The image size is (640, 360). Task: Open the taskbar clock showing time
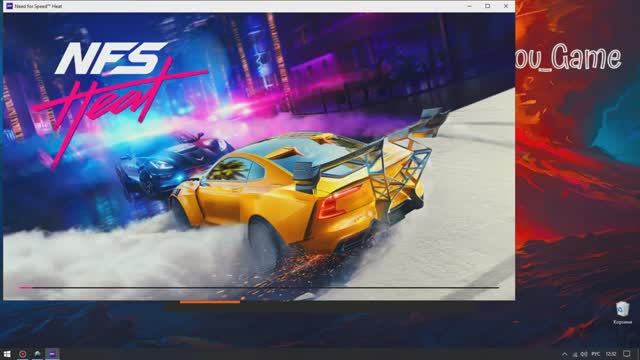point(611,354)
